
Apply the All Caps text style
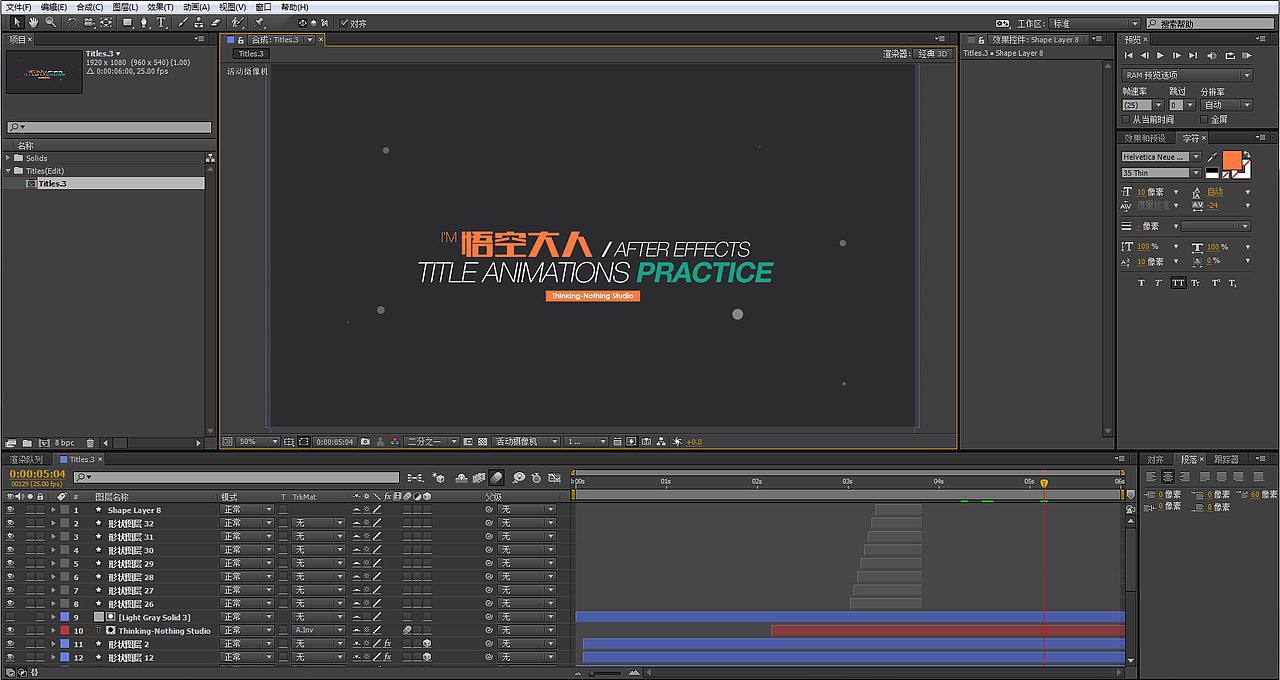click(x=1178, y=283)
